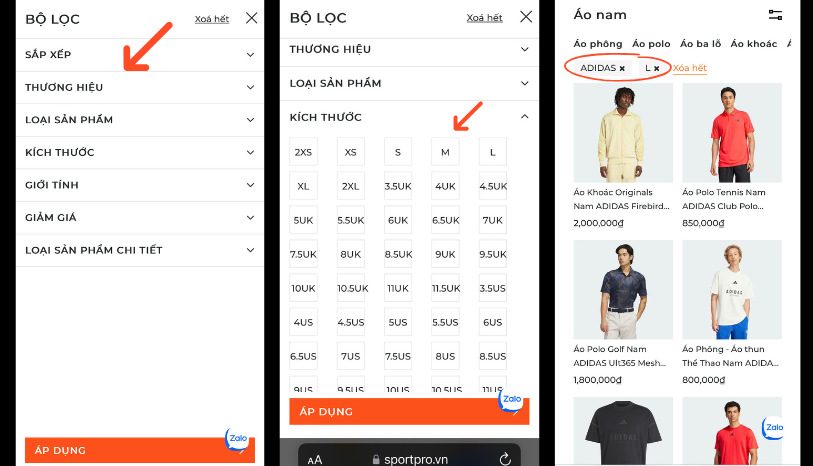Select size S
The height and width of the screenshot is (466, 813).
pyautogui.click(x=398, y=152)
